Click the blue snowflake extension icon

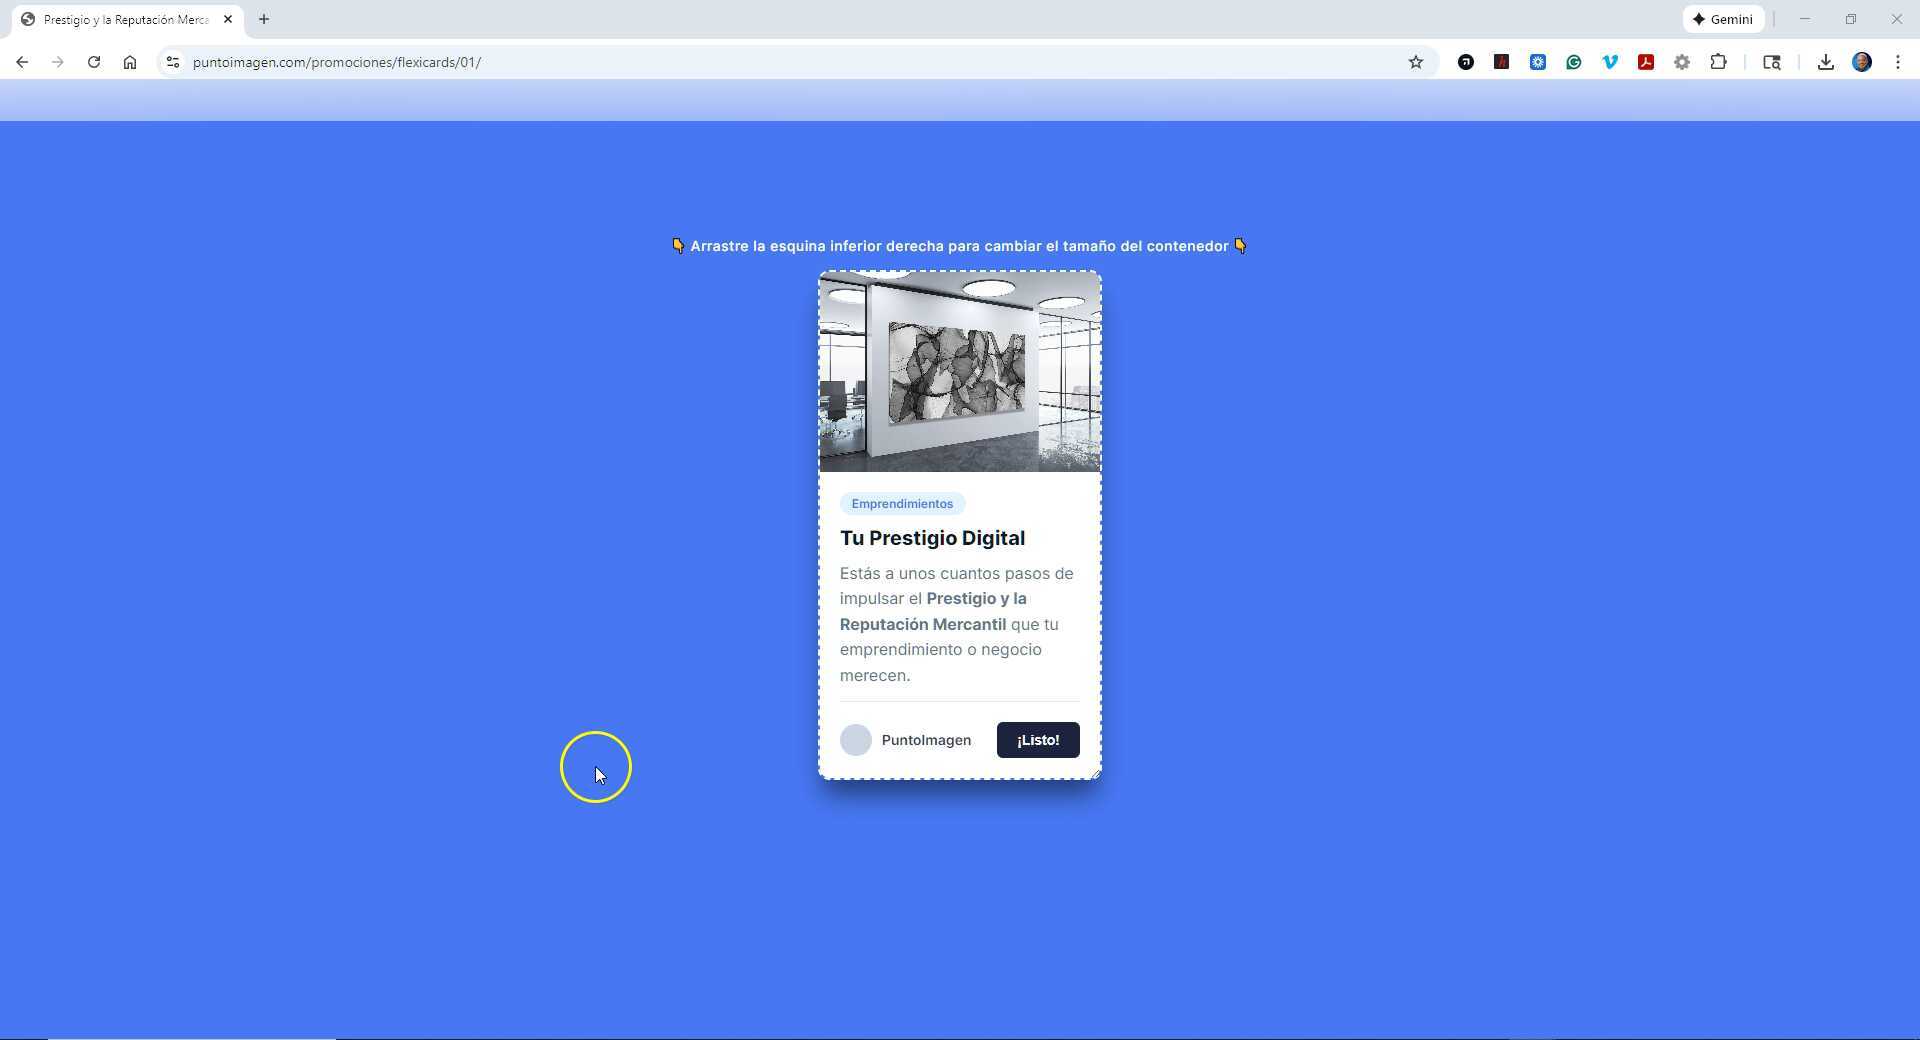[1537, 62]
